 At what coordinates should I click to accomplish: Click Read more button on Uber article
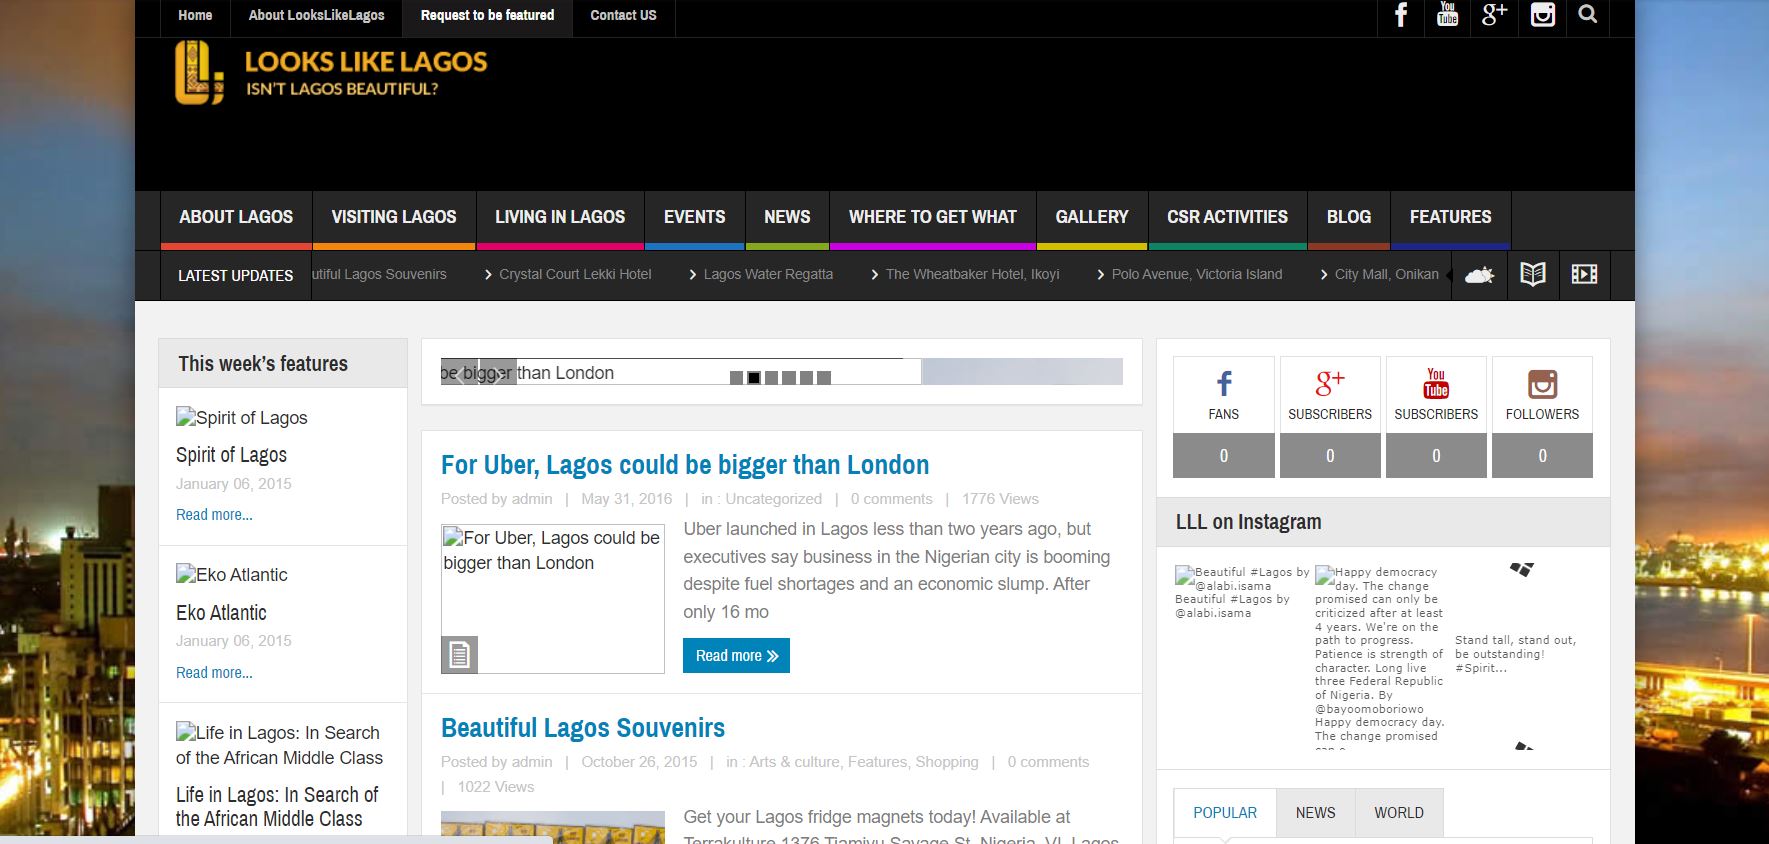pyautogui.click(x=736, y=656)
